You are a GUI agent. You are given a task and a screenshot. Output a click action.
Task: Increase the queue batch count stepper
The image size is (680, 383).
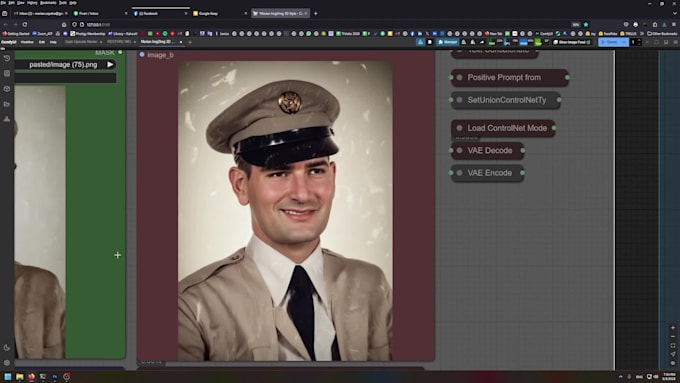coord(639,40)
